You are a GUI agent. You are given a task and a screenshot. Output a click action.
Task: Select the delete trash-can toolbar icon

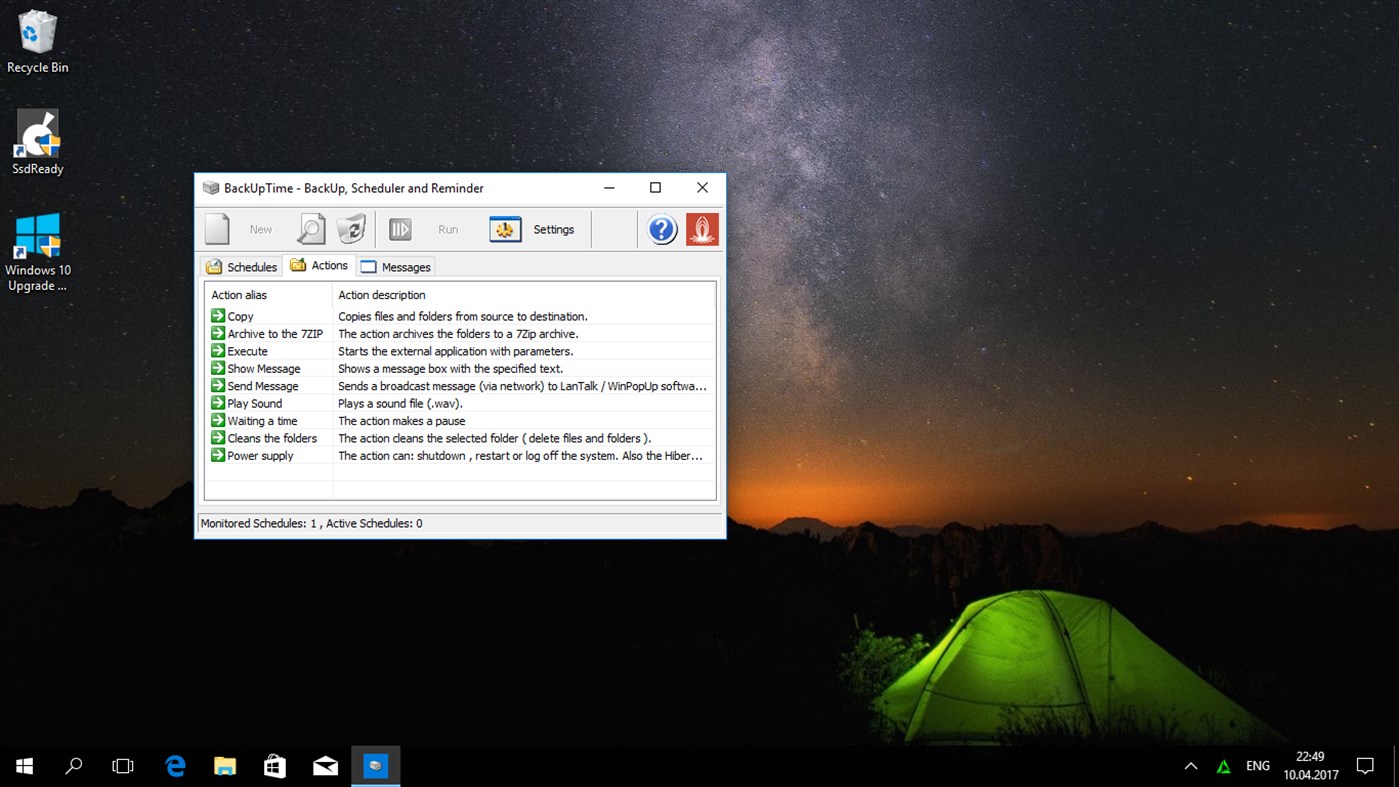pyautogui.click(x=351, y=228)
